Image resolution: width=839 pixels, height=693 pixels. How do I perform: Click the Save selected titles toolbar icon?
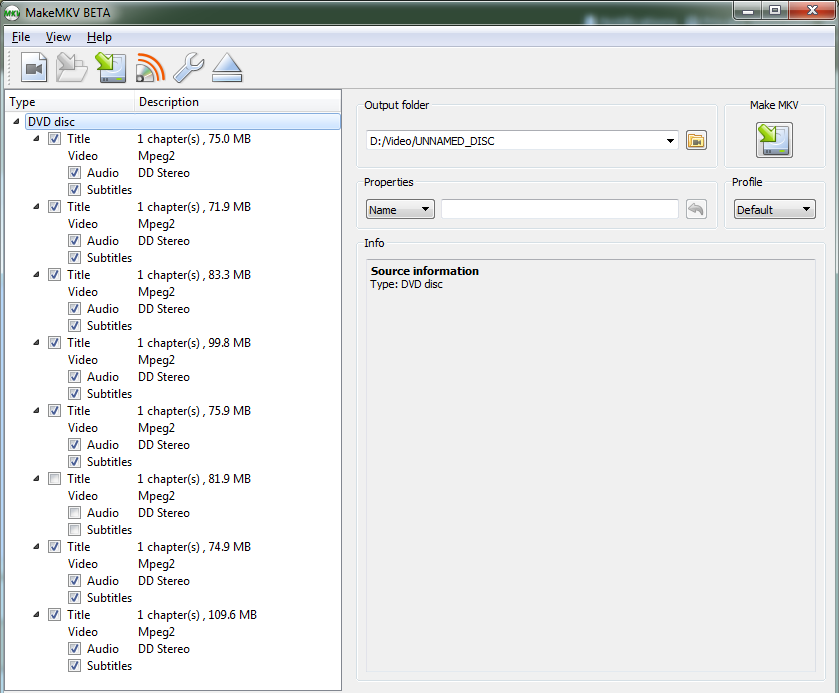coord(109,68)
